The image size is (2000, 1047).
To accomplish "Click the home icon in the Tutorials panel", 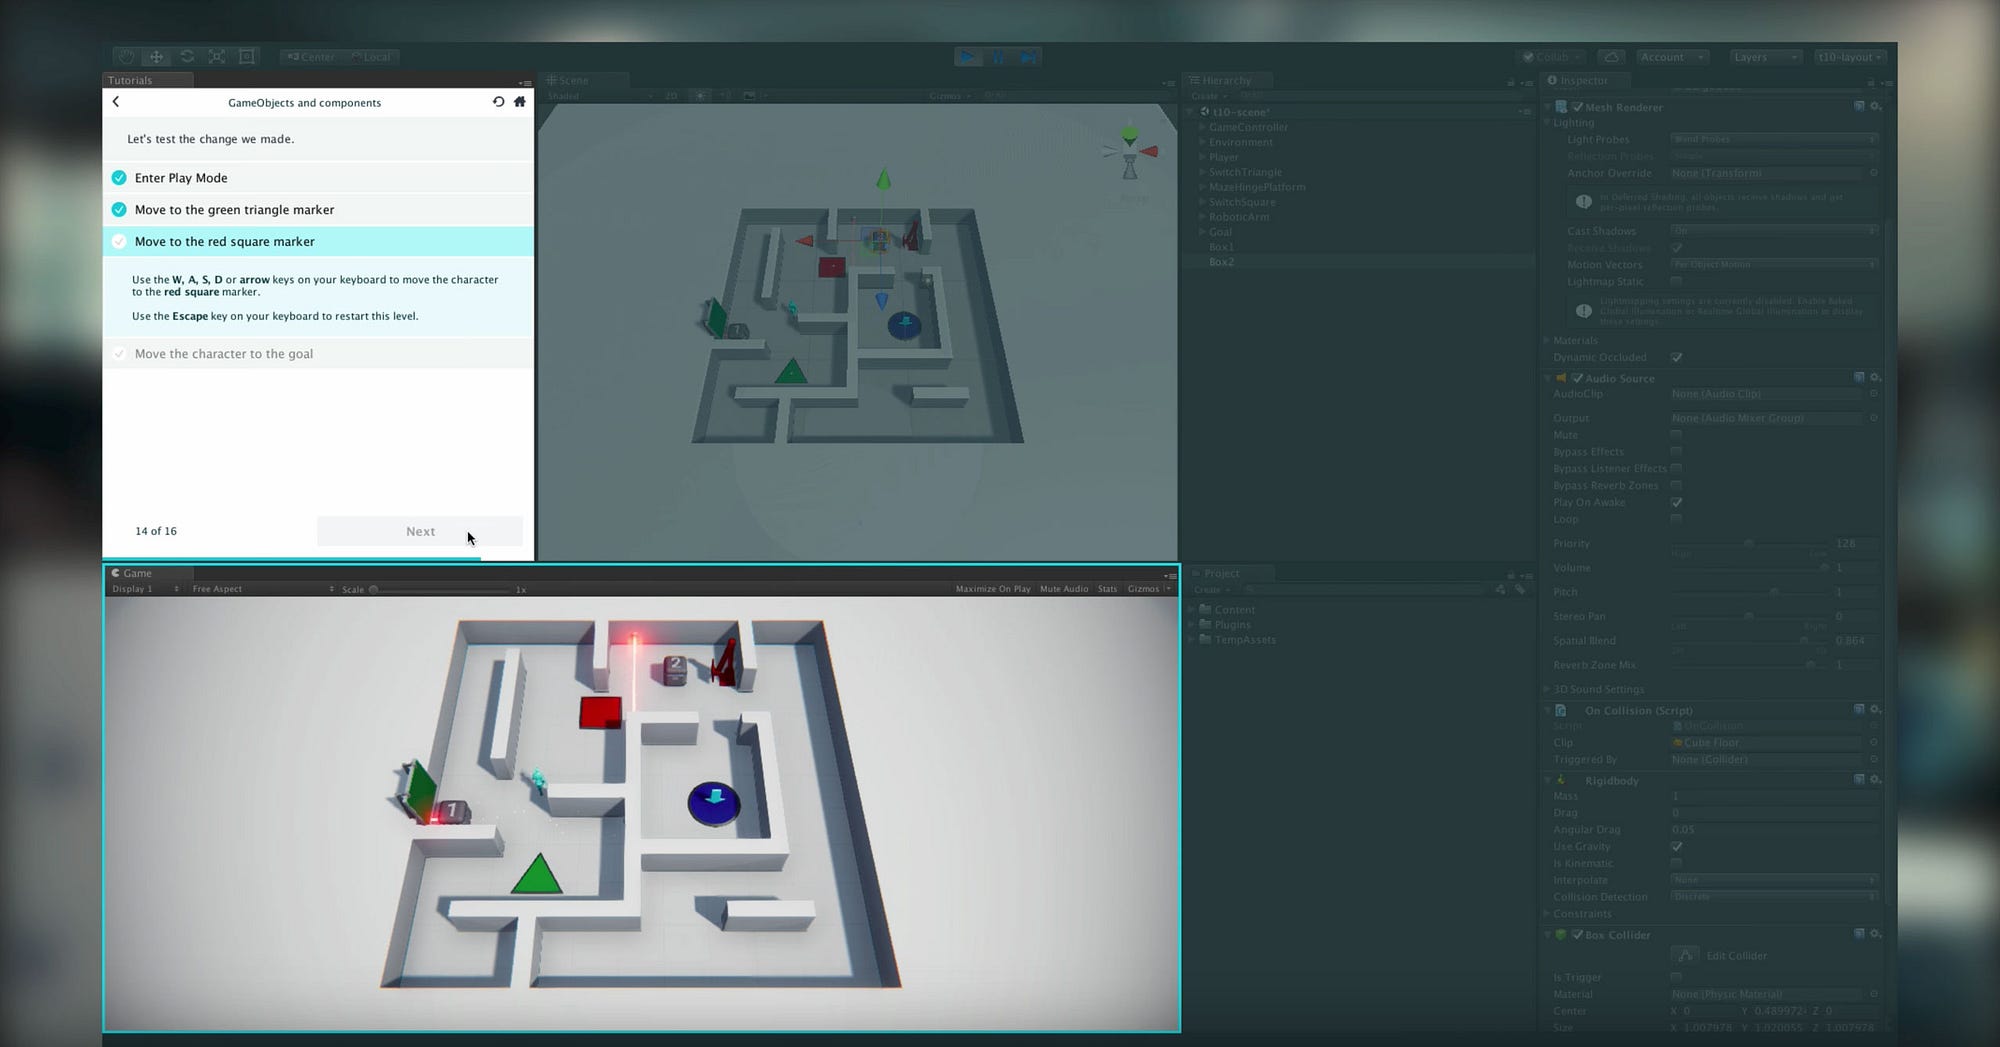I will pos(519,102).
